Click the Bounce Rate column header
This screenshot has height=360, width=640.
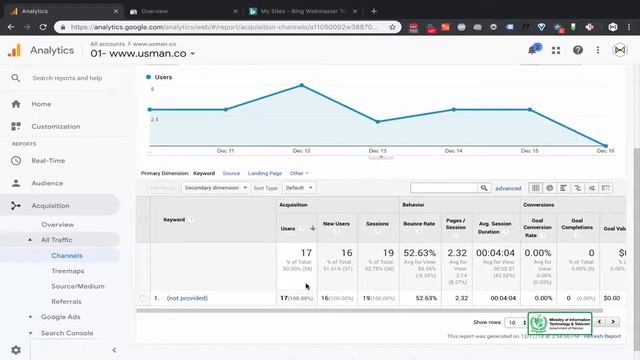tap(419, 224)
